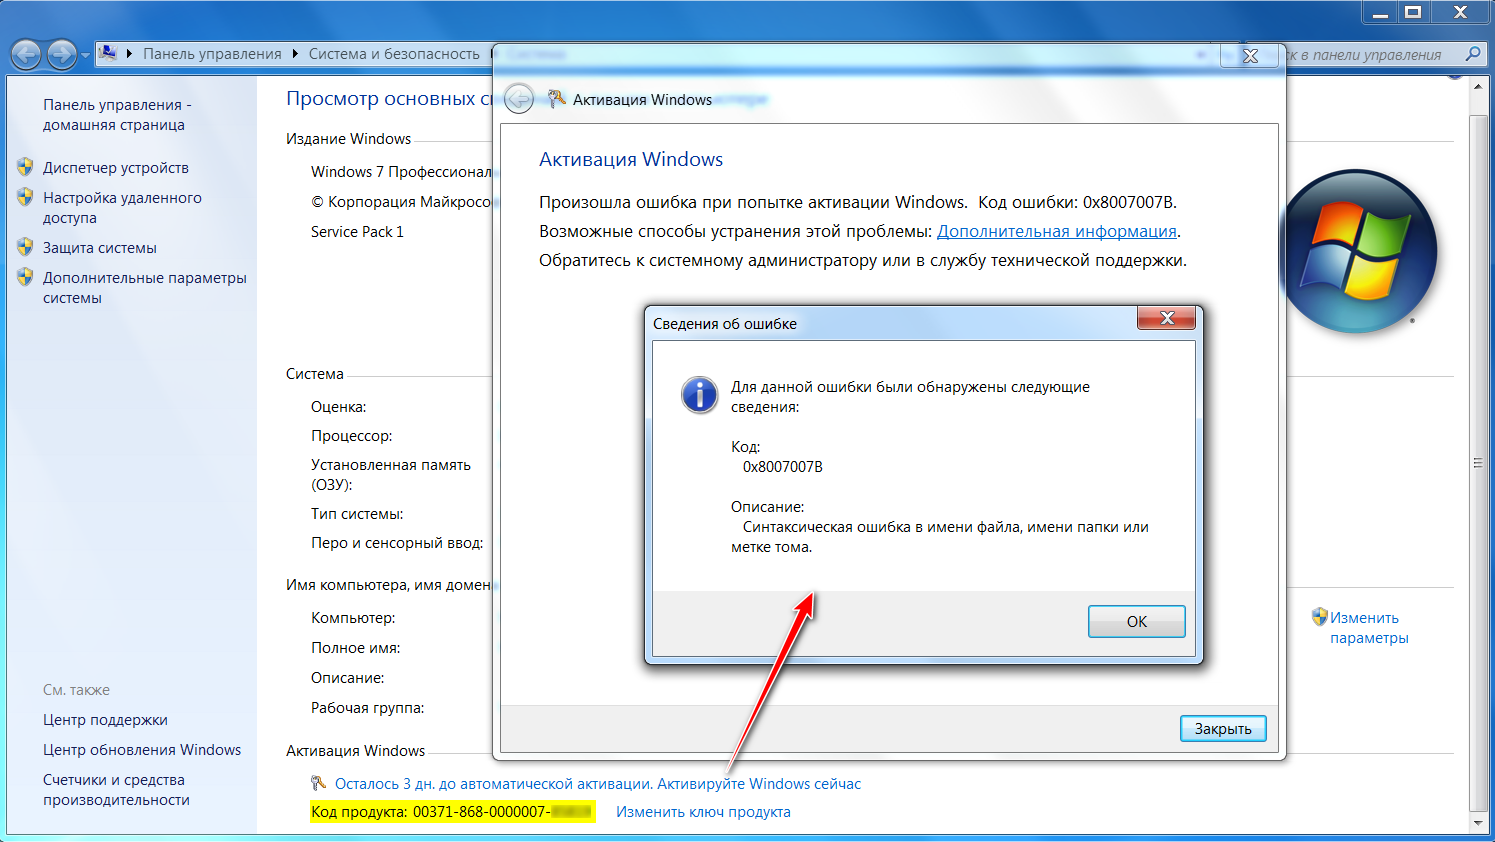1495x842 pixels.
Task: Open 'Настройка удаленного доступа' link
Action: (x=122, y=208)
